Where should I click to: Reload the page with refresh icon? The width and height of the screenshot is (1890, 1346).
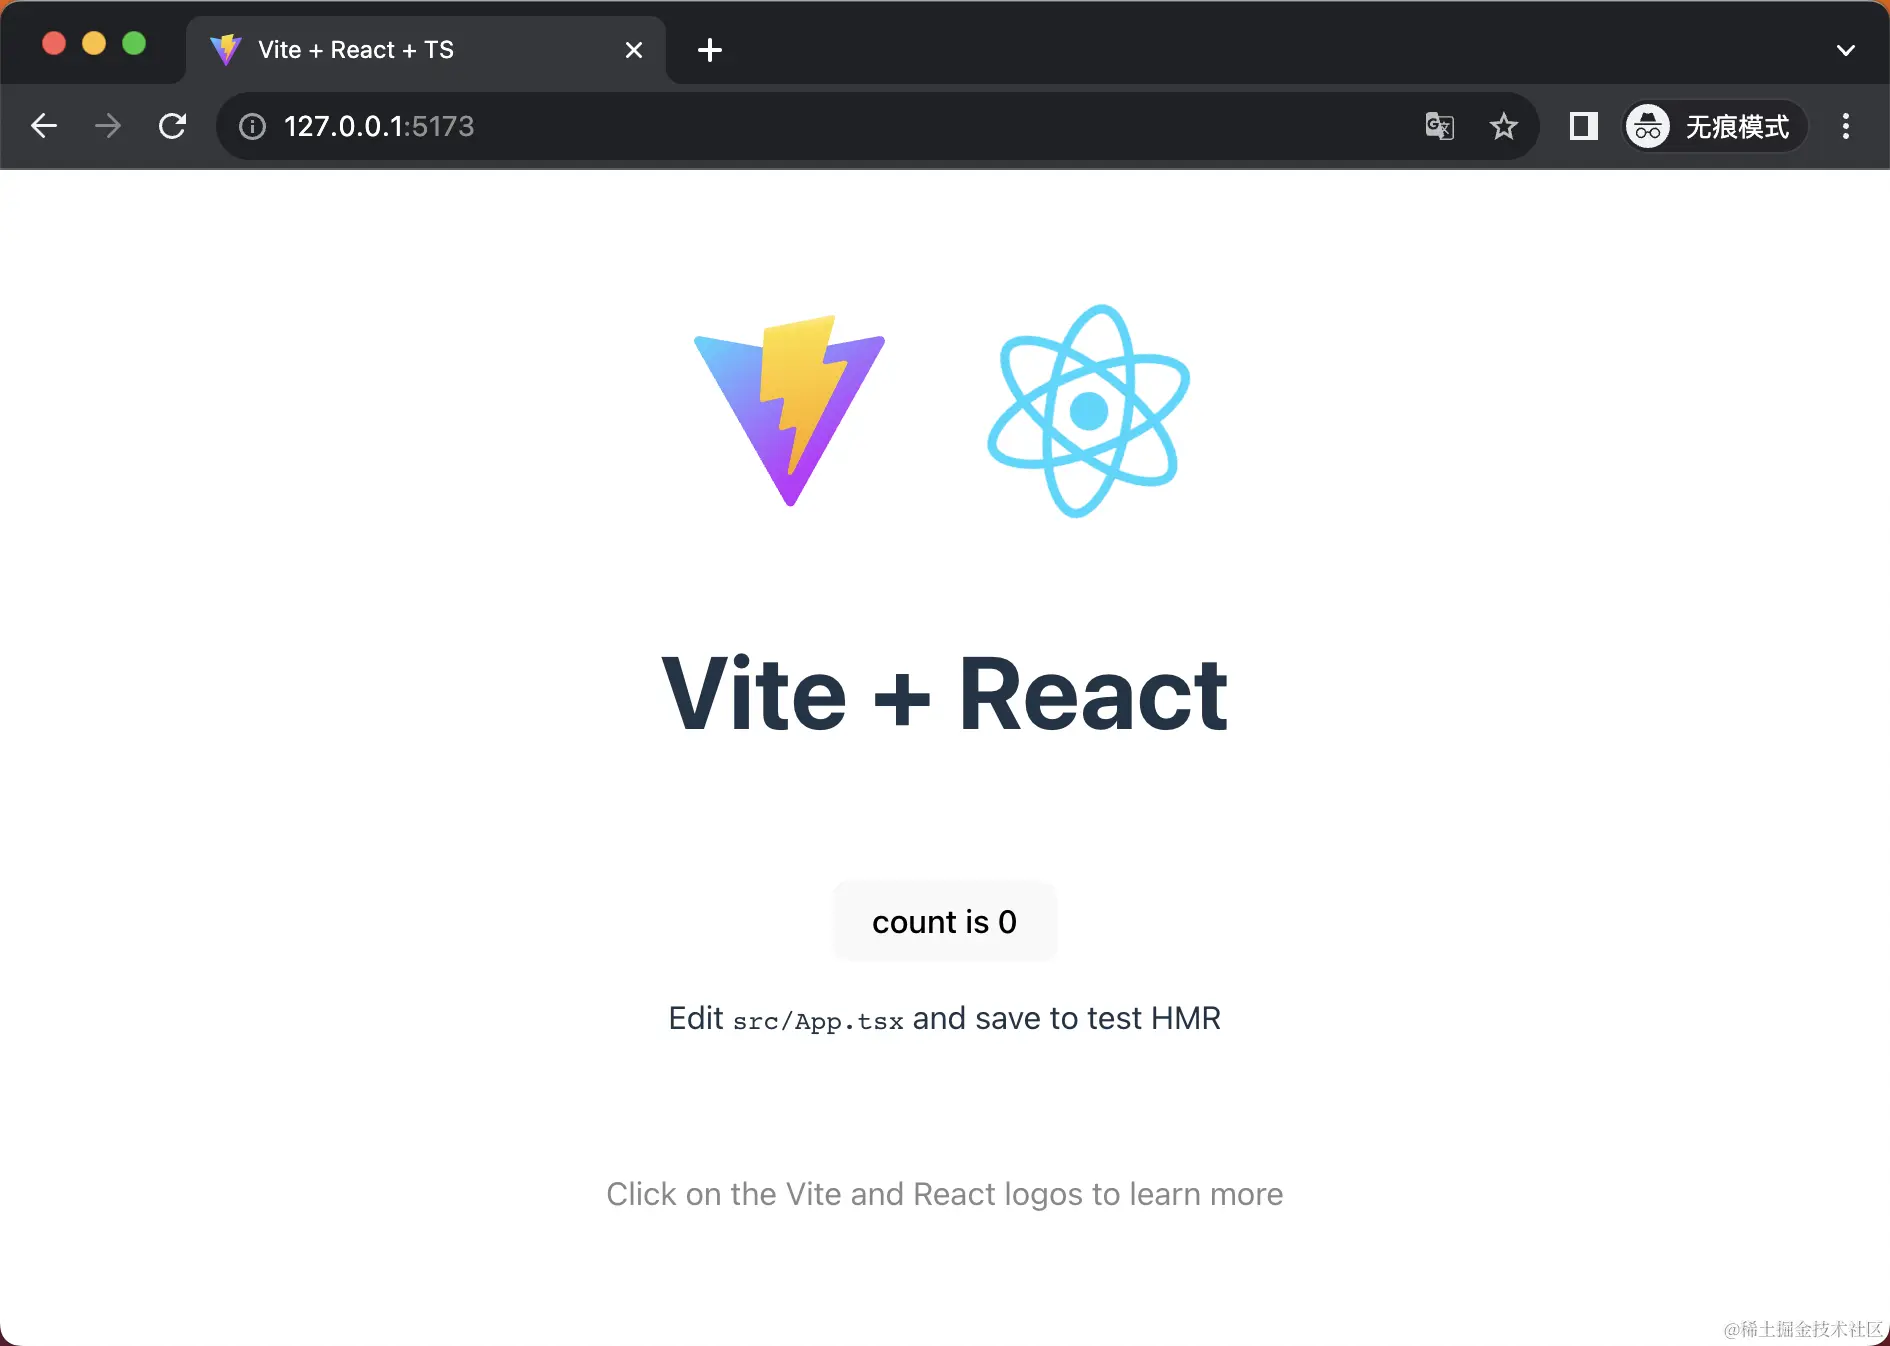[173, 126]
